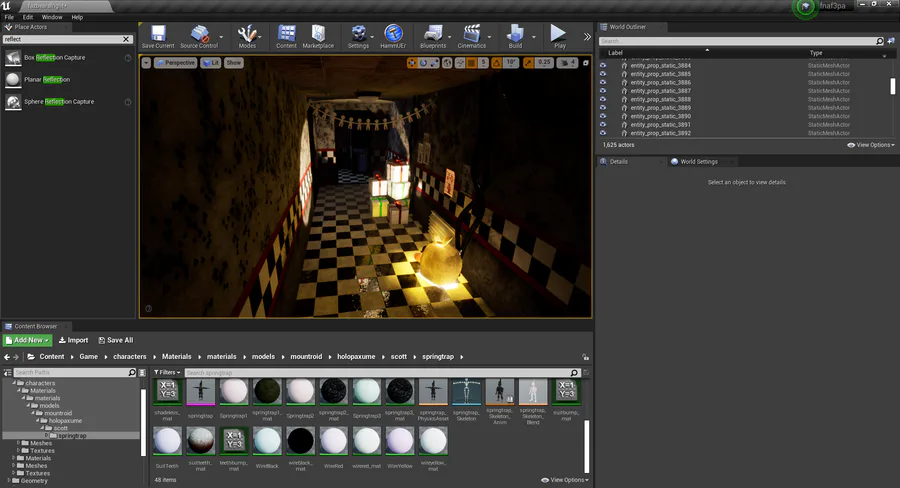Click the Save Current toolbar icon
Viewport: 900px width, 488px height.
[x=157, y=35]
